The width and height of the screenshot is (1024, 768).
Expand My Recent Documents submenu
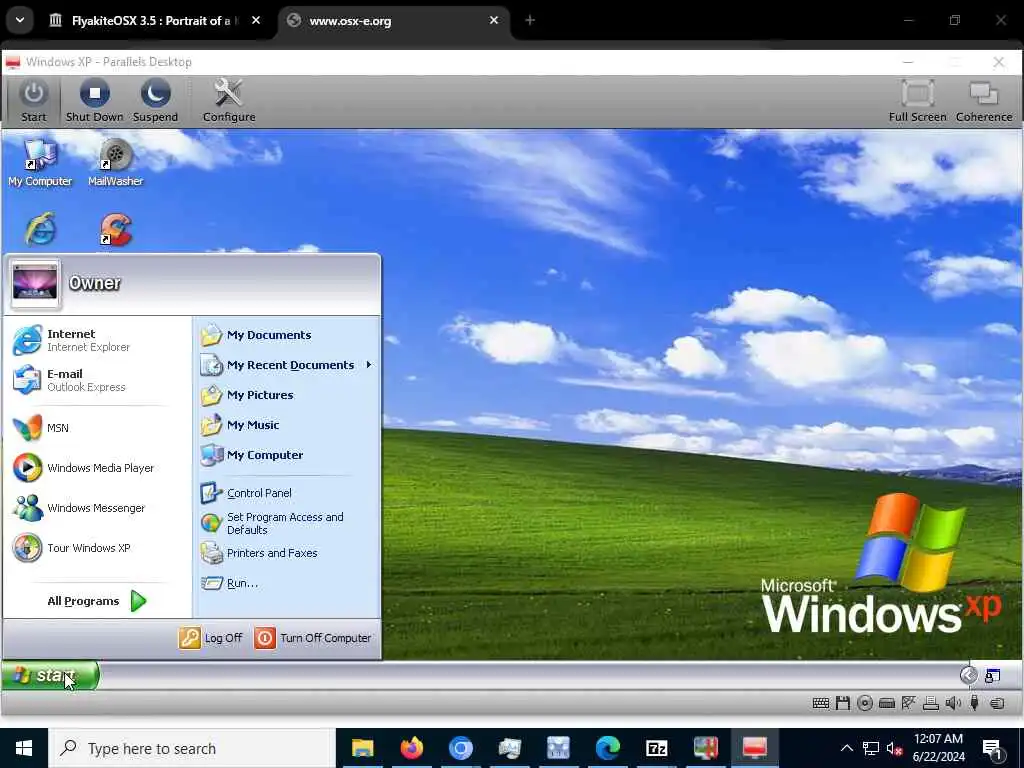tap(287, 365)
